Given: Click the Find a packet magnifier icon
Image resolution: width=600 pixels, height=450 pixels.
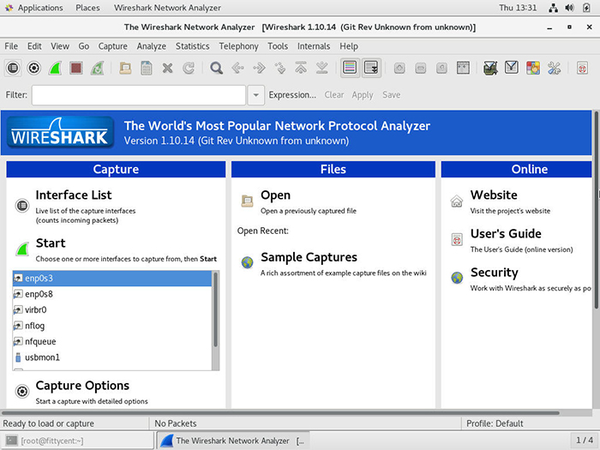Looking at the screenshot, I should click(x=216, y=68).
